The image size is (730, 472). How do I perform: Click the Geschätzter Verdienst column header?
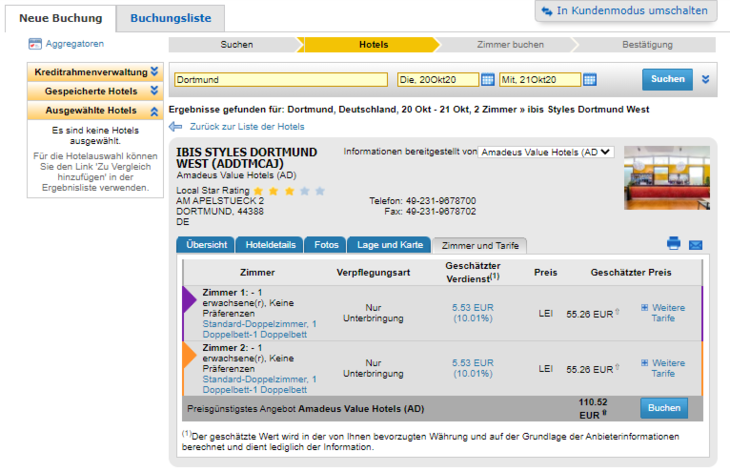(473, 272)
